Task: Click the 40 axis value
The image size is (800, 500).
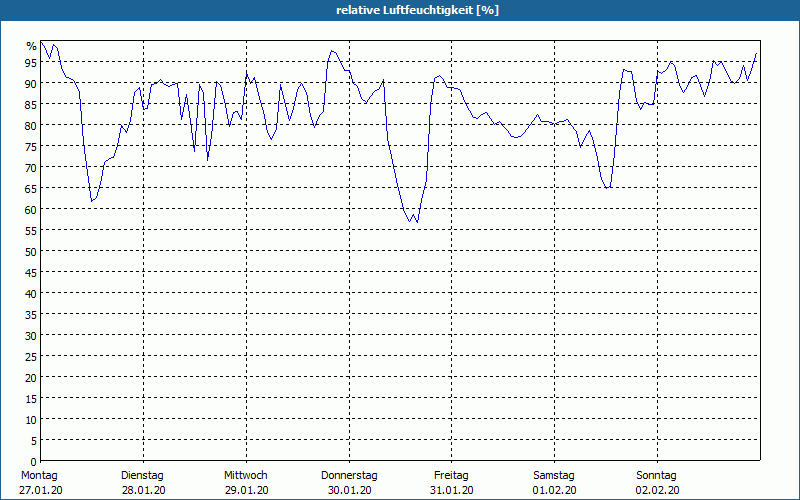Action: [32, 293]
